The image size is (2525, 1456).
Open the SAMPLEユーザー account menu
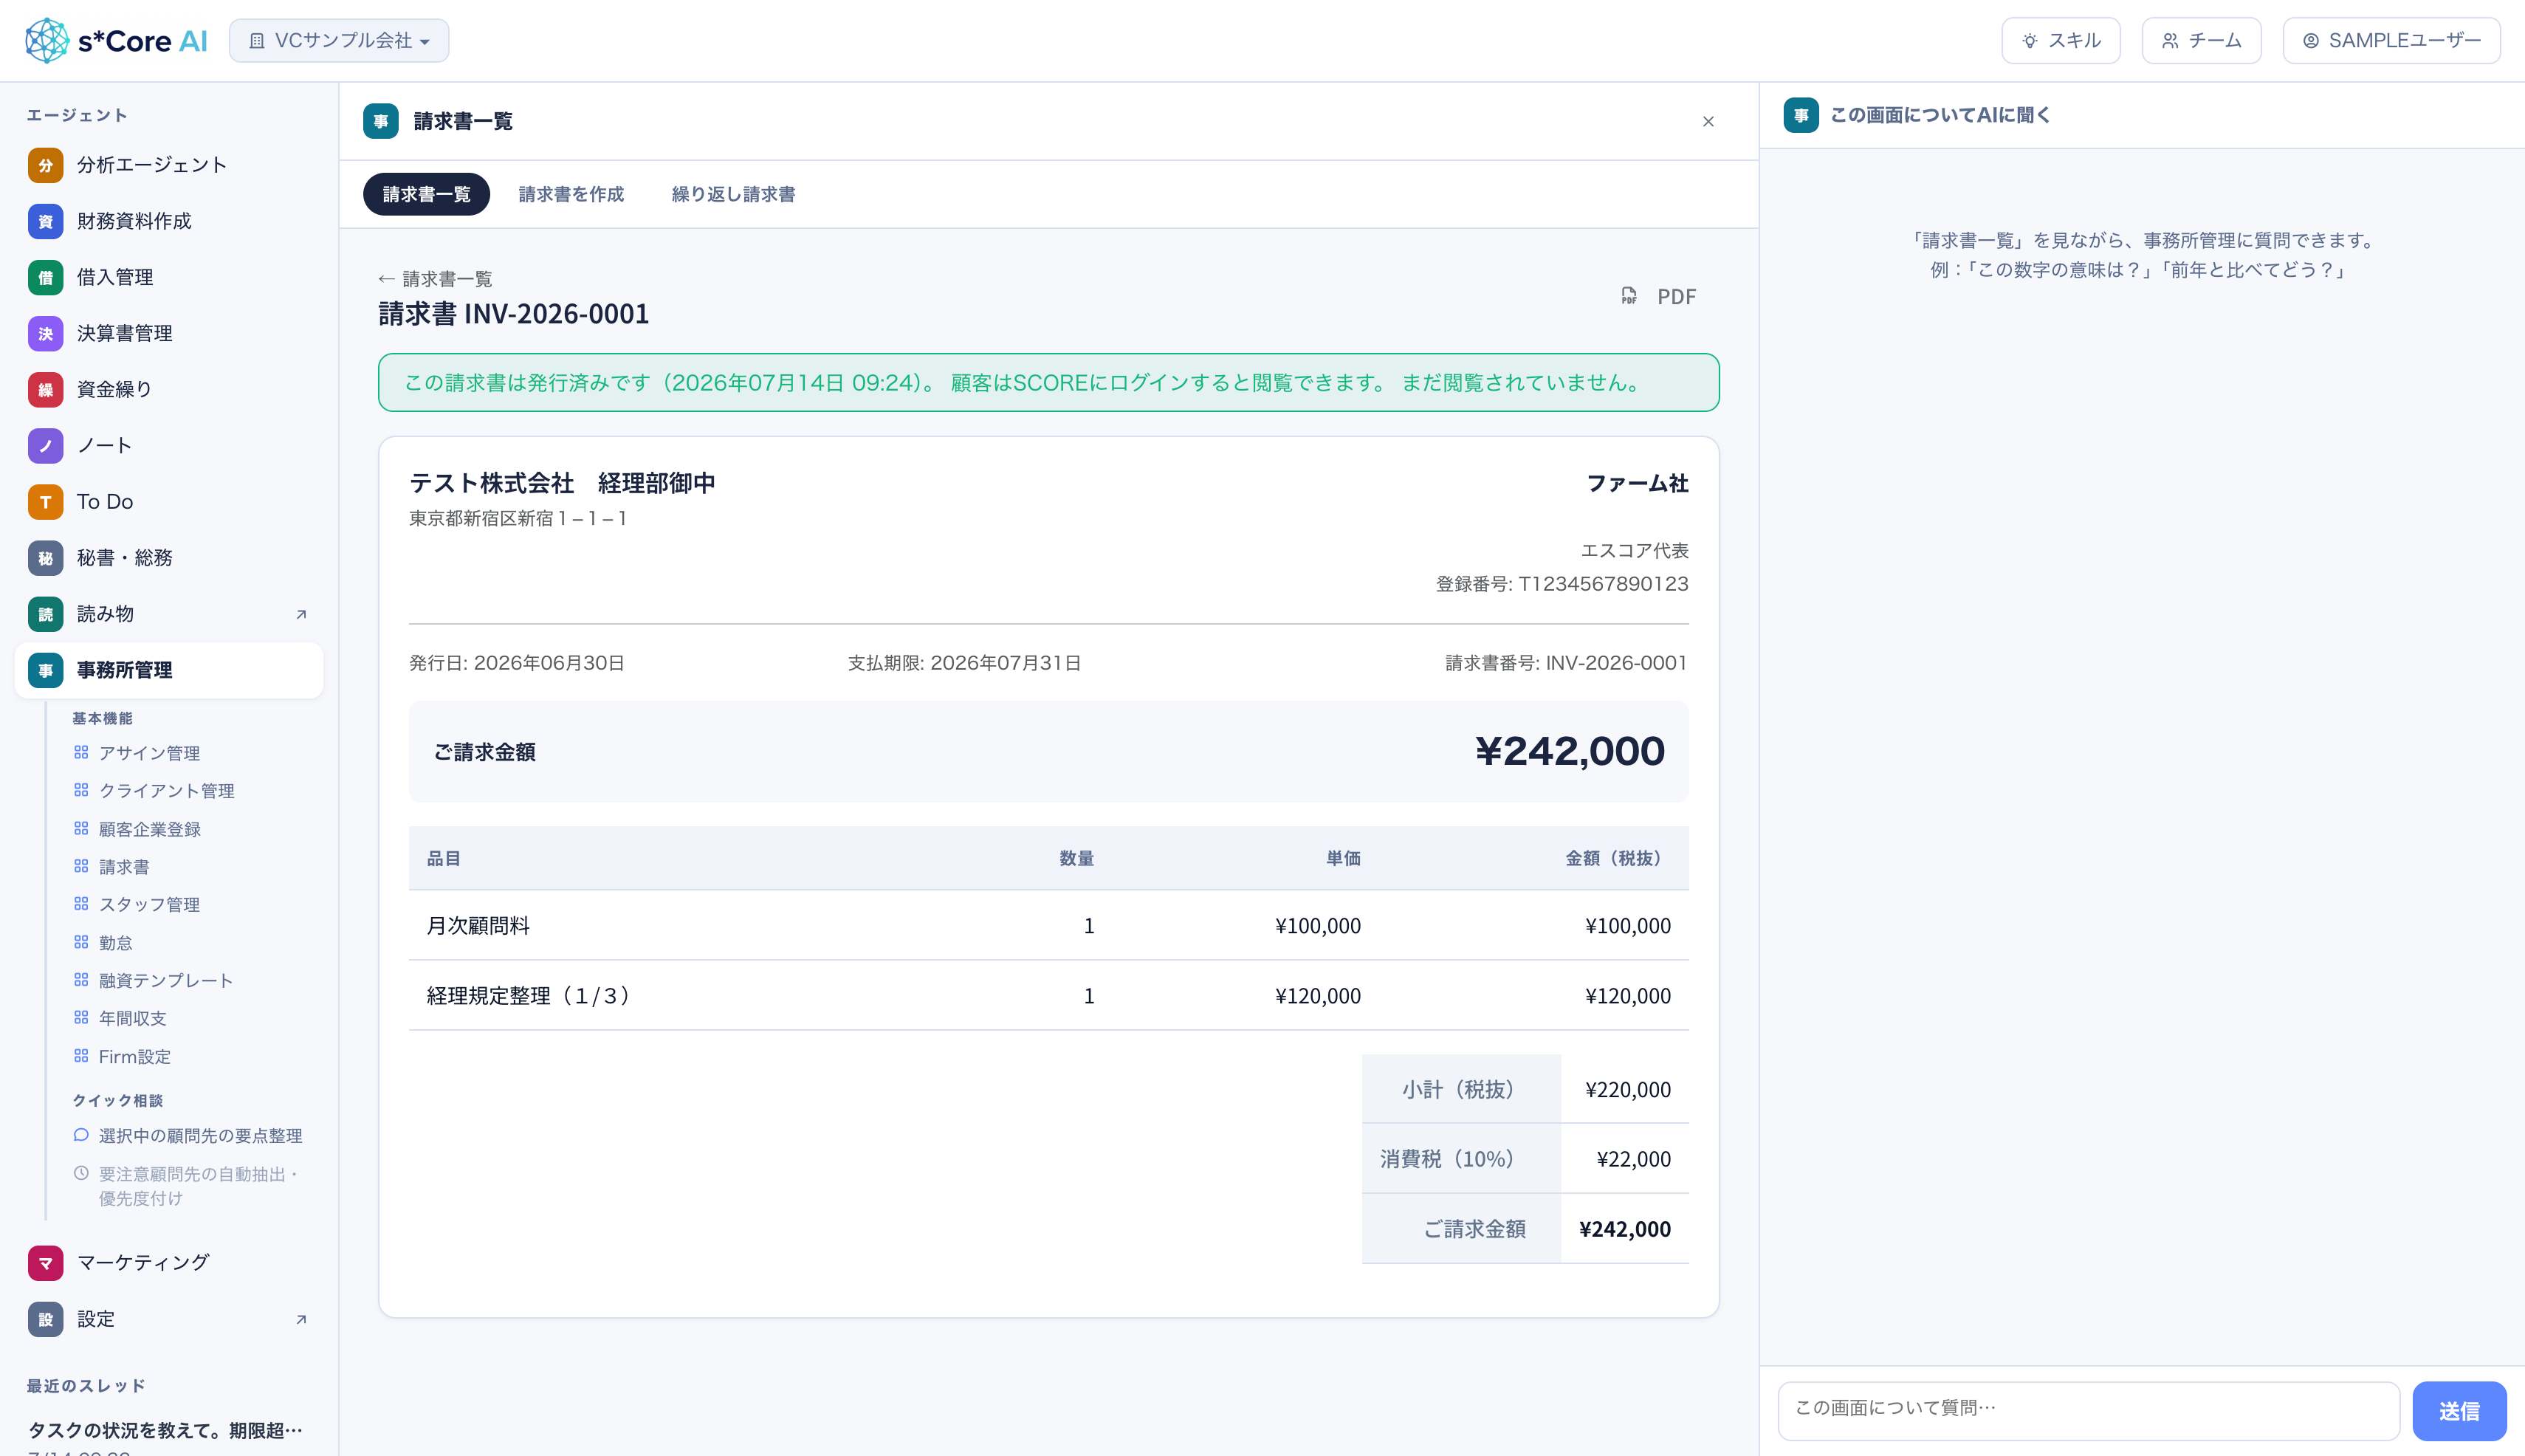[x=2391, y=41]
